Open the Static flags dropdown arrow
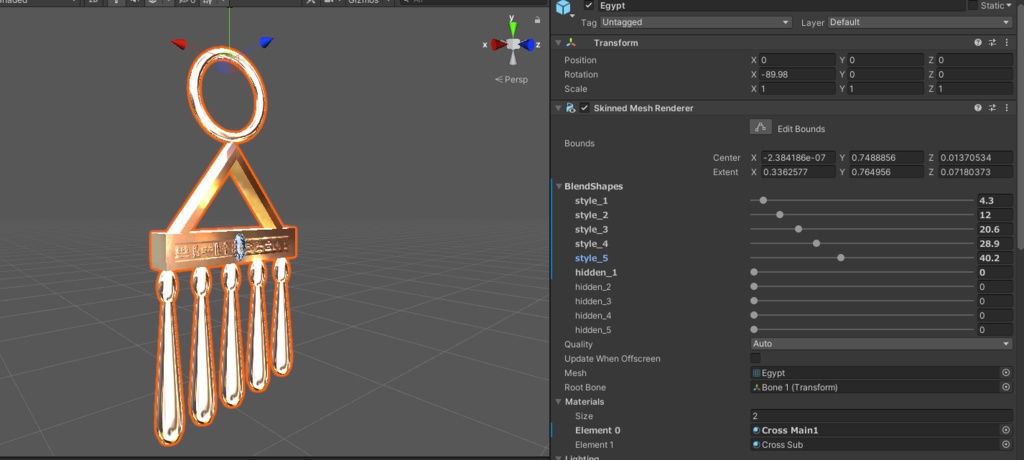This screenshot has width=1024, height=460. (x=1009, y=6)
